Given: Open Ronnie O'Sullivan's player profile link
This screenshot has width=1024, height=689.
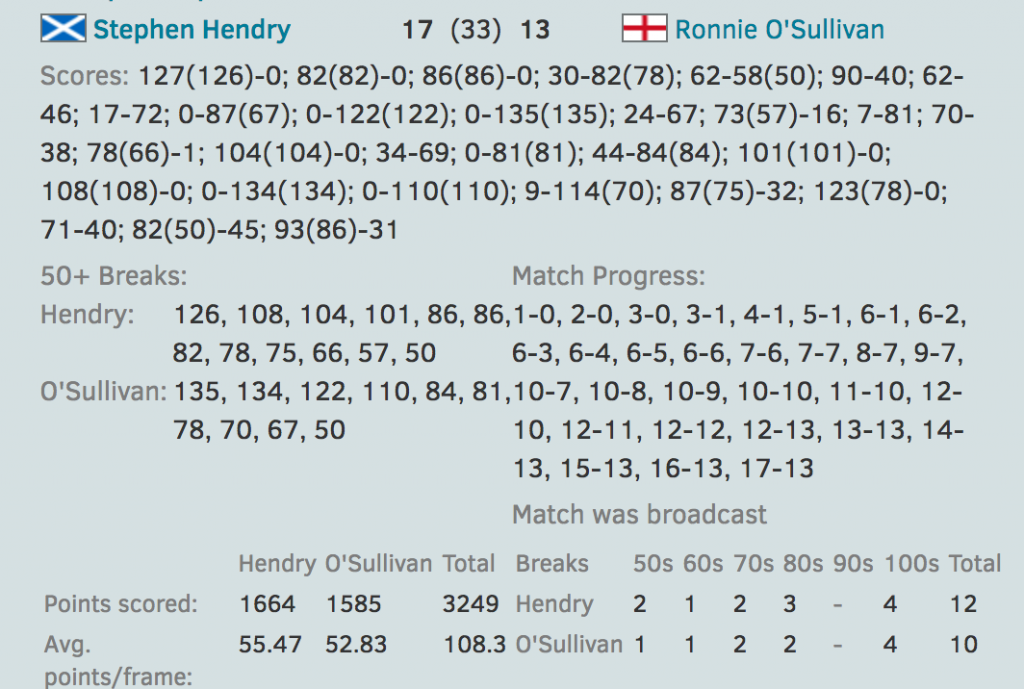Looking at the screenshot, I should coord(780,30).
